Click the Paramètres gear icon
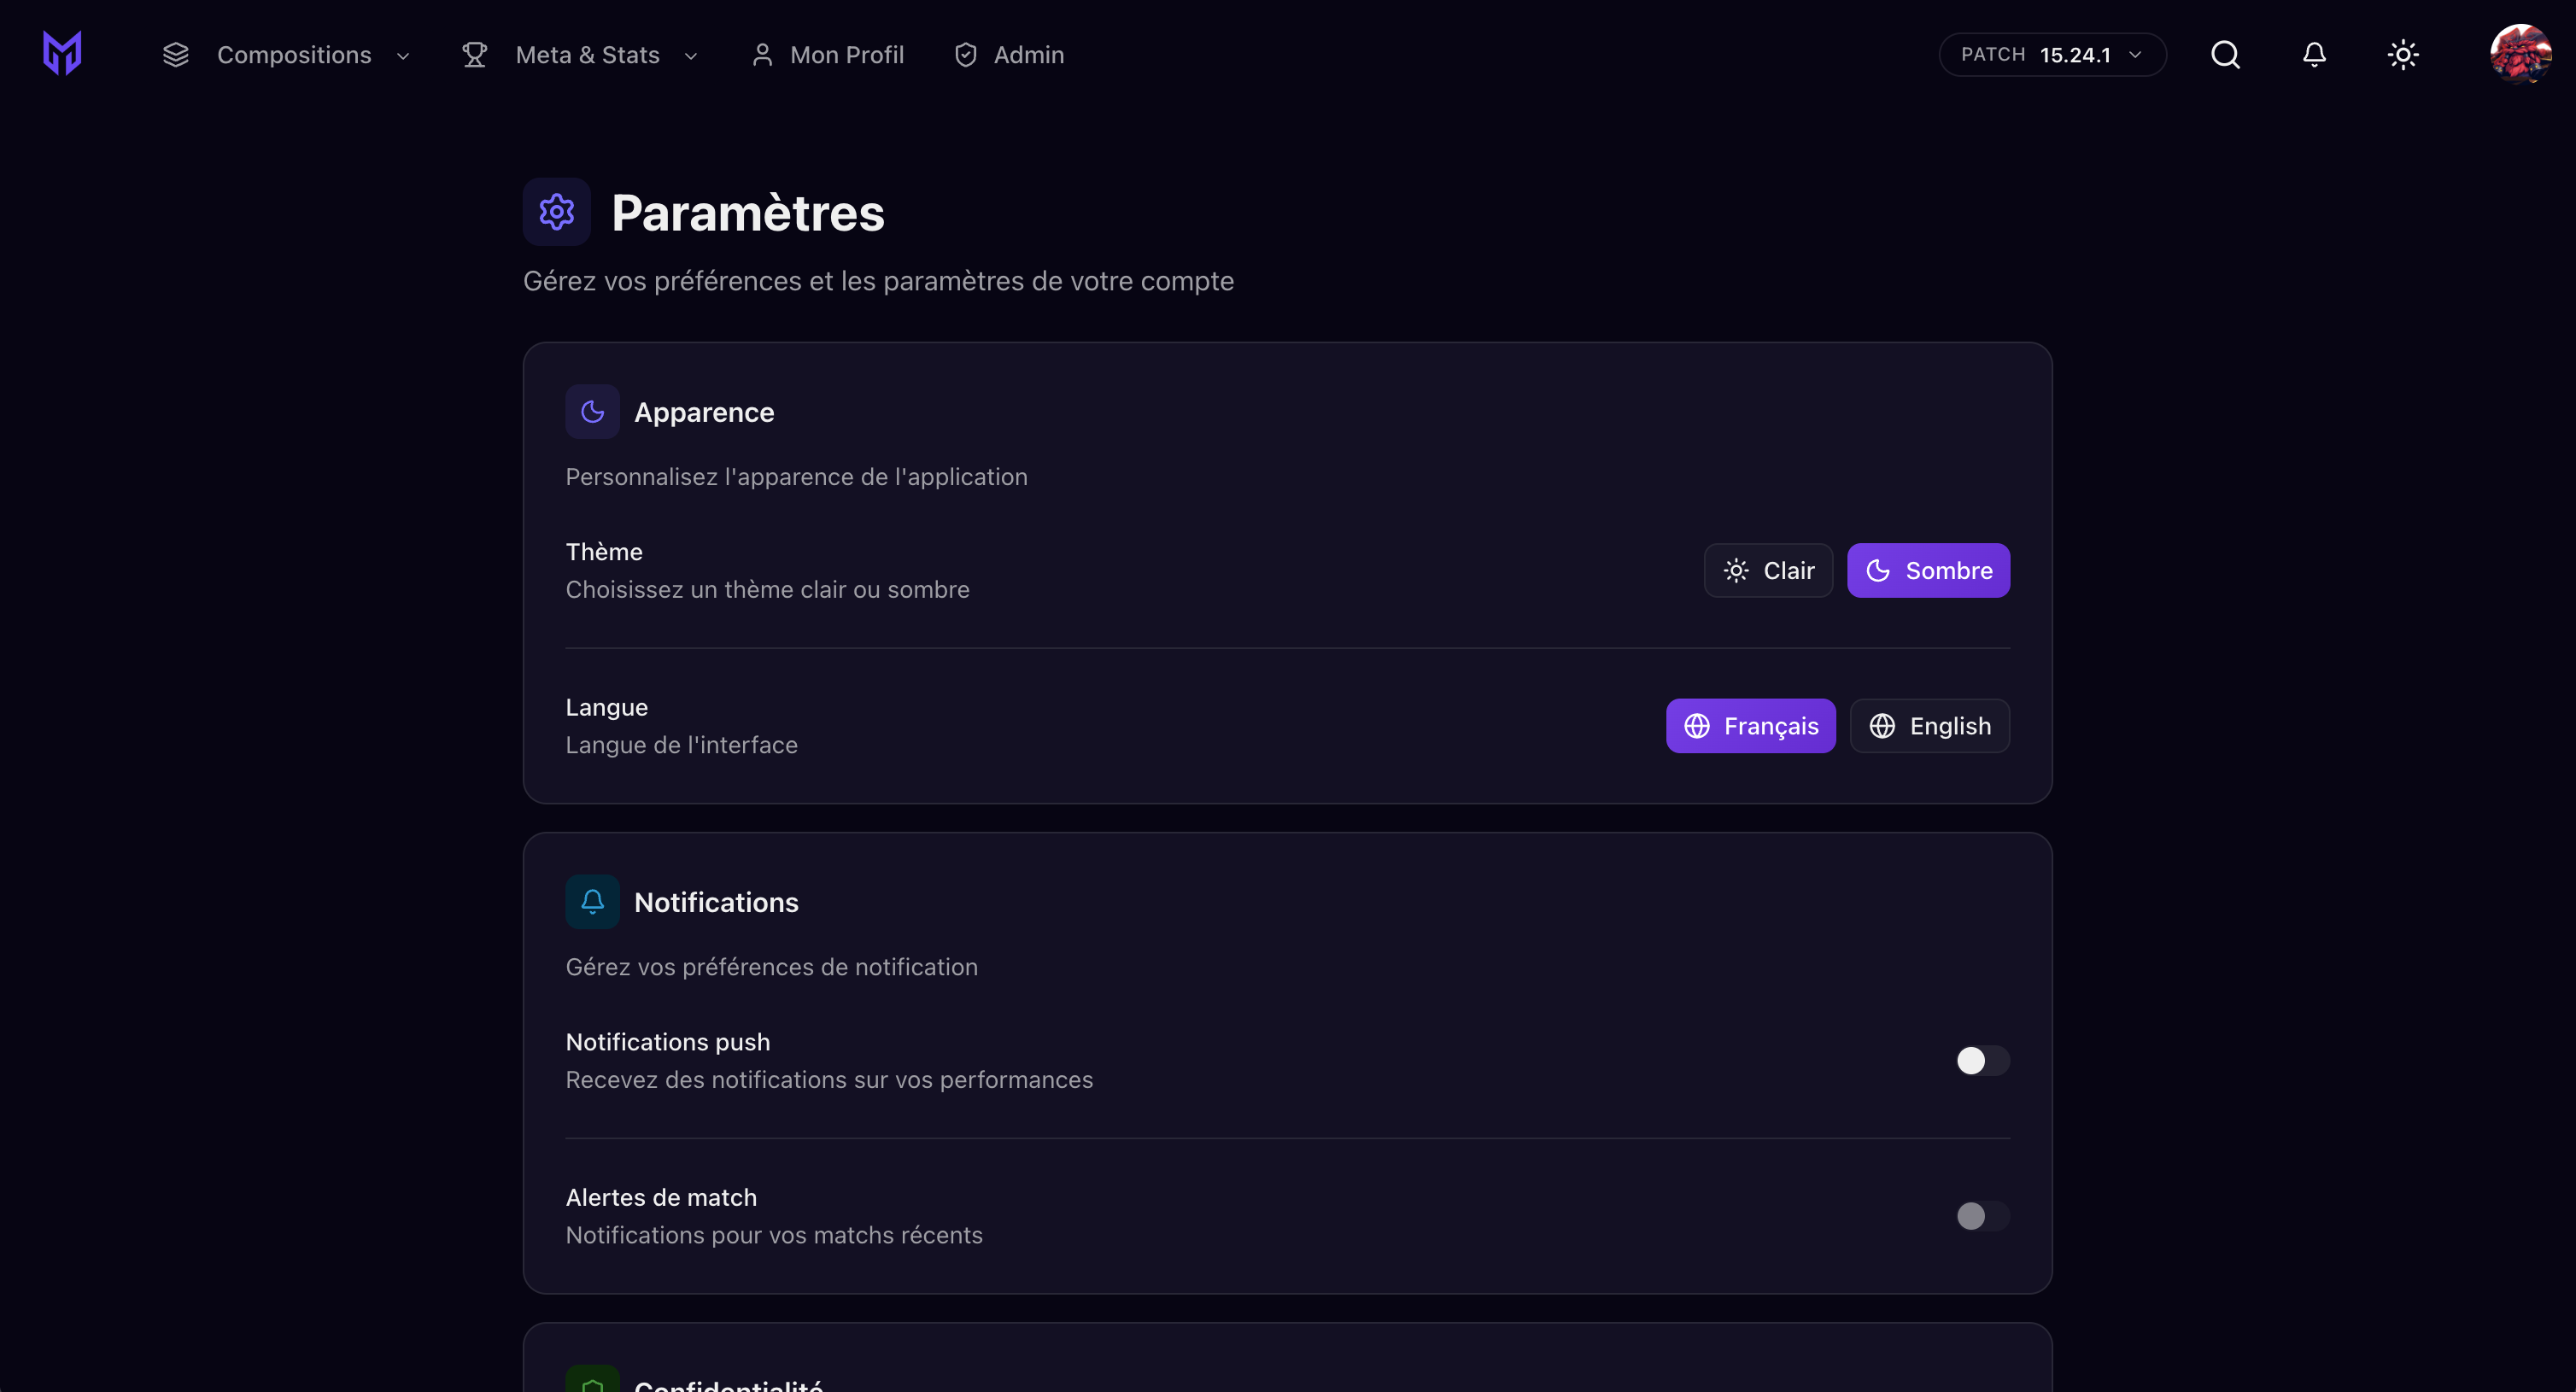The image size is (2576, 1392). click(556, 212)
